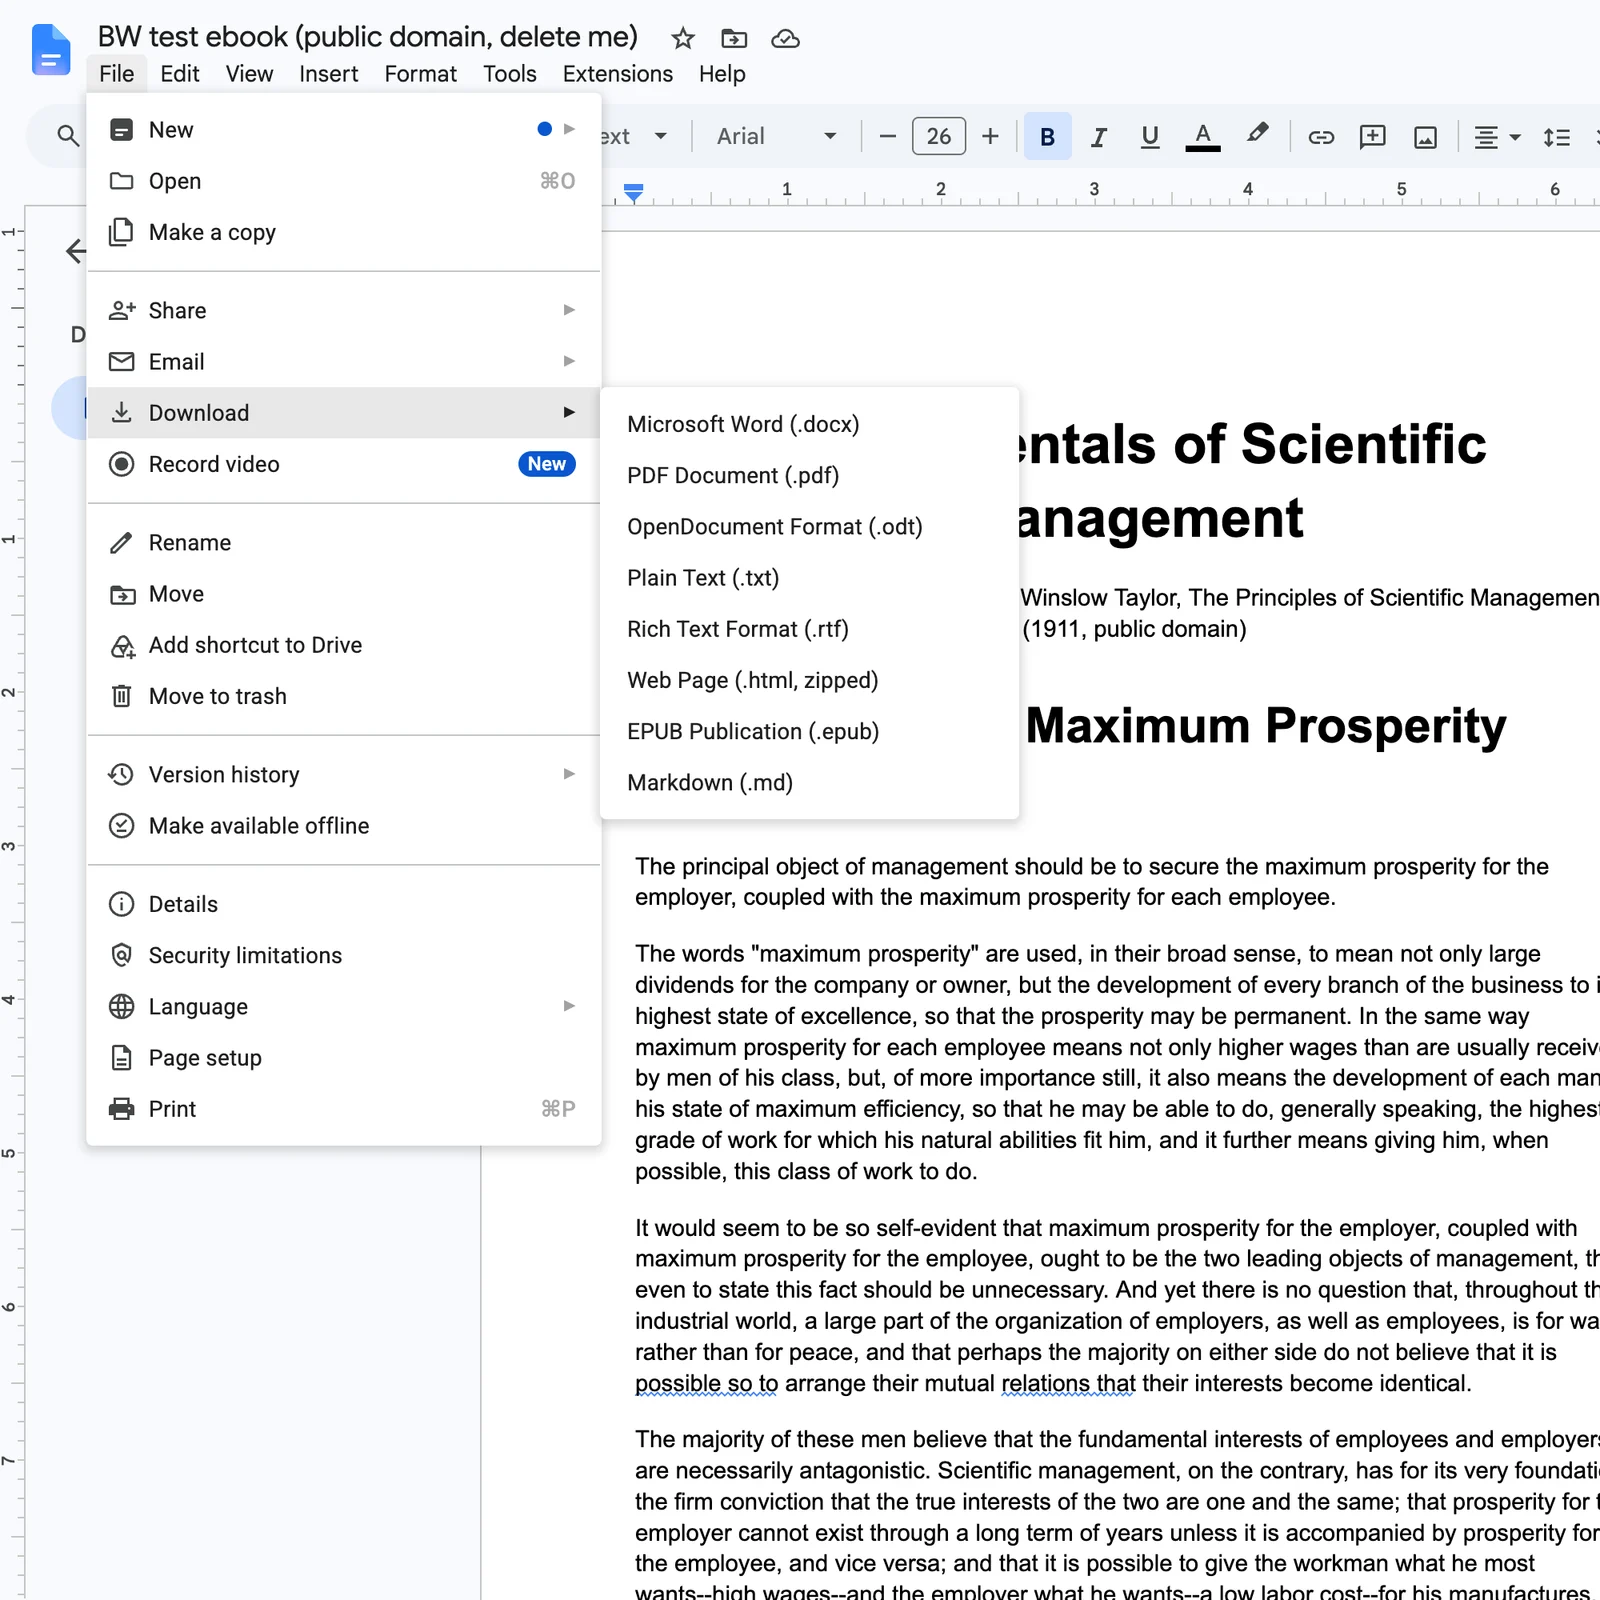Viewport: 1600px width, 1600px height.
Task: Download as PDF Document (.pdf)
Action: coord(809,476)
